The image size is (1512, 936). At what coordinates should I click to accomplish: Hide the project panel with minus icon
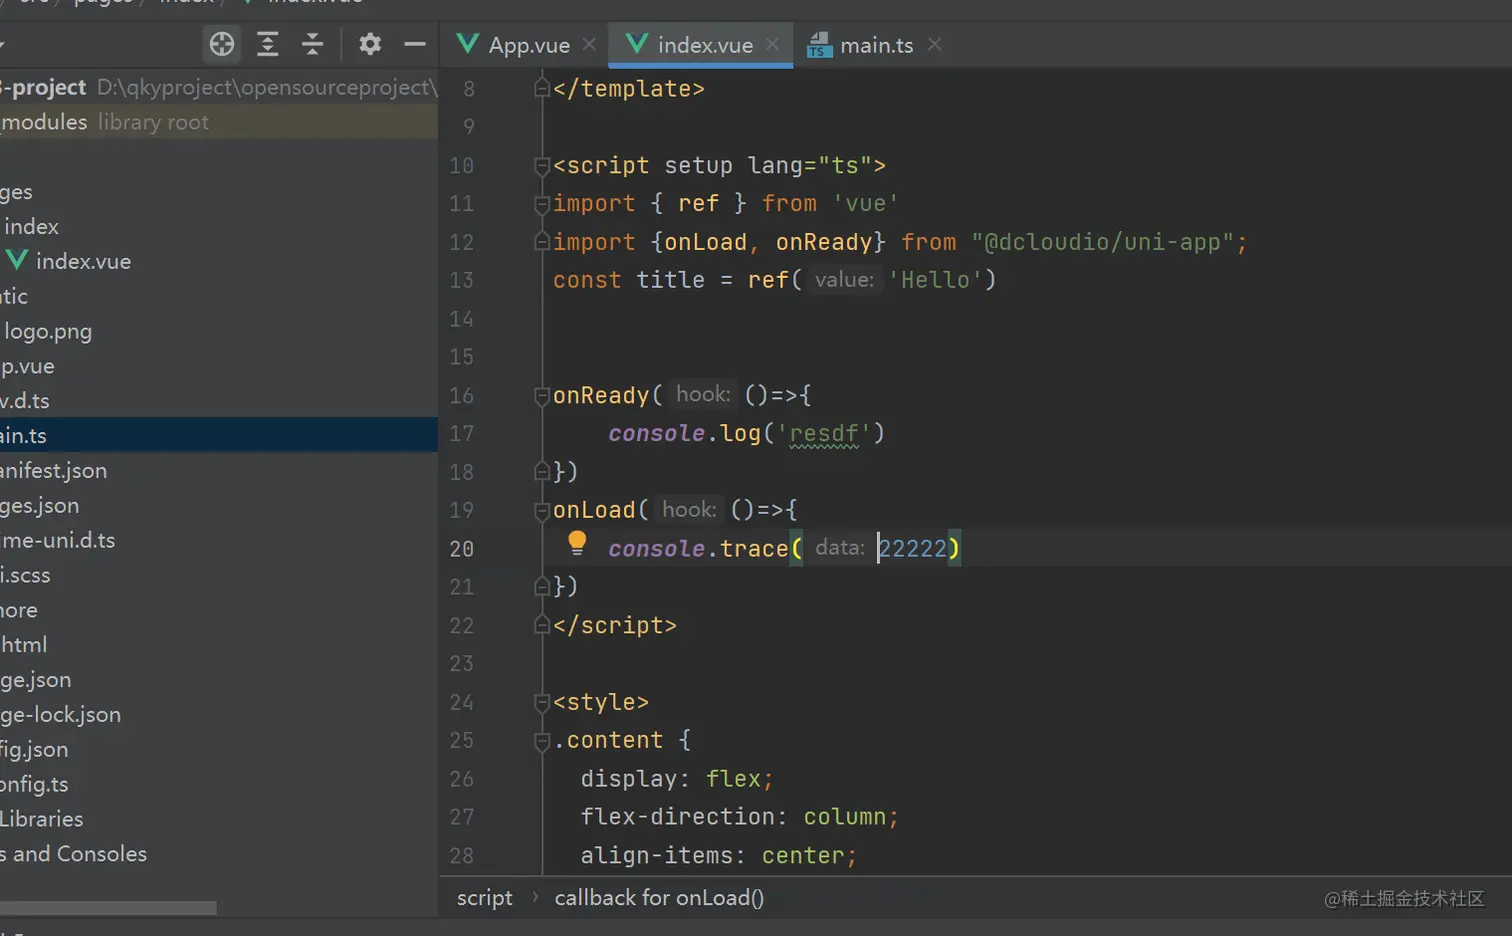pos(415,44)
